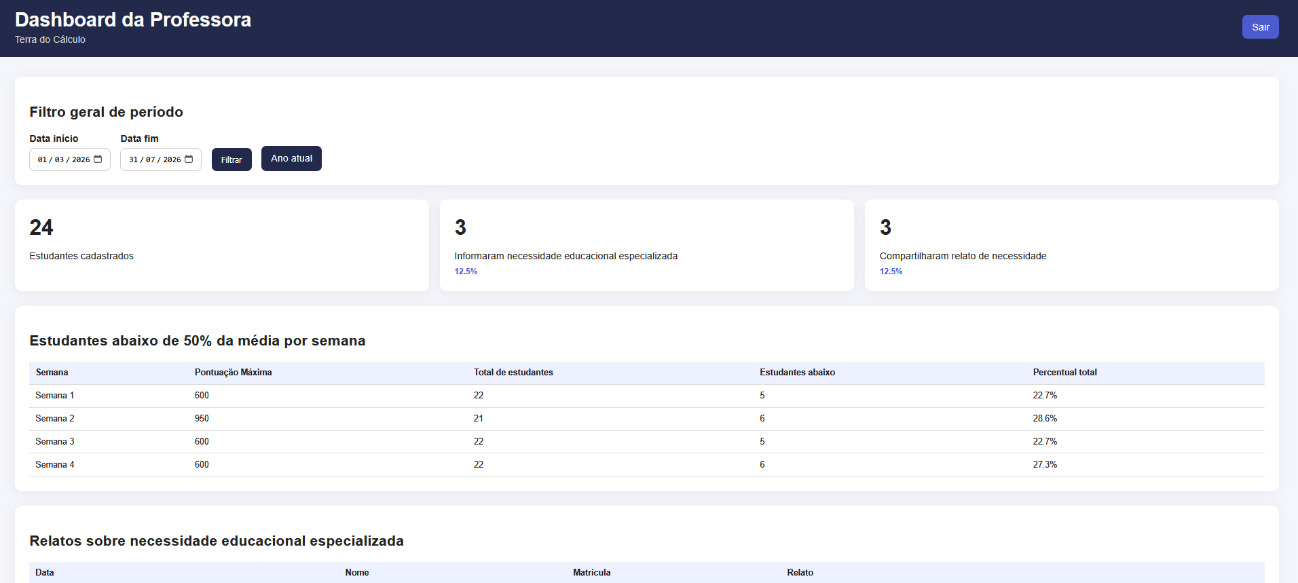Click the 28.6% percentage in Semana 2 row
1298x583 pixels.
click(1045, 418)
